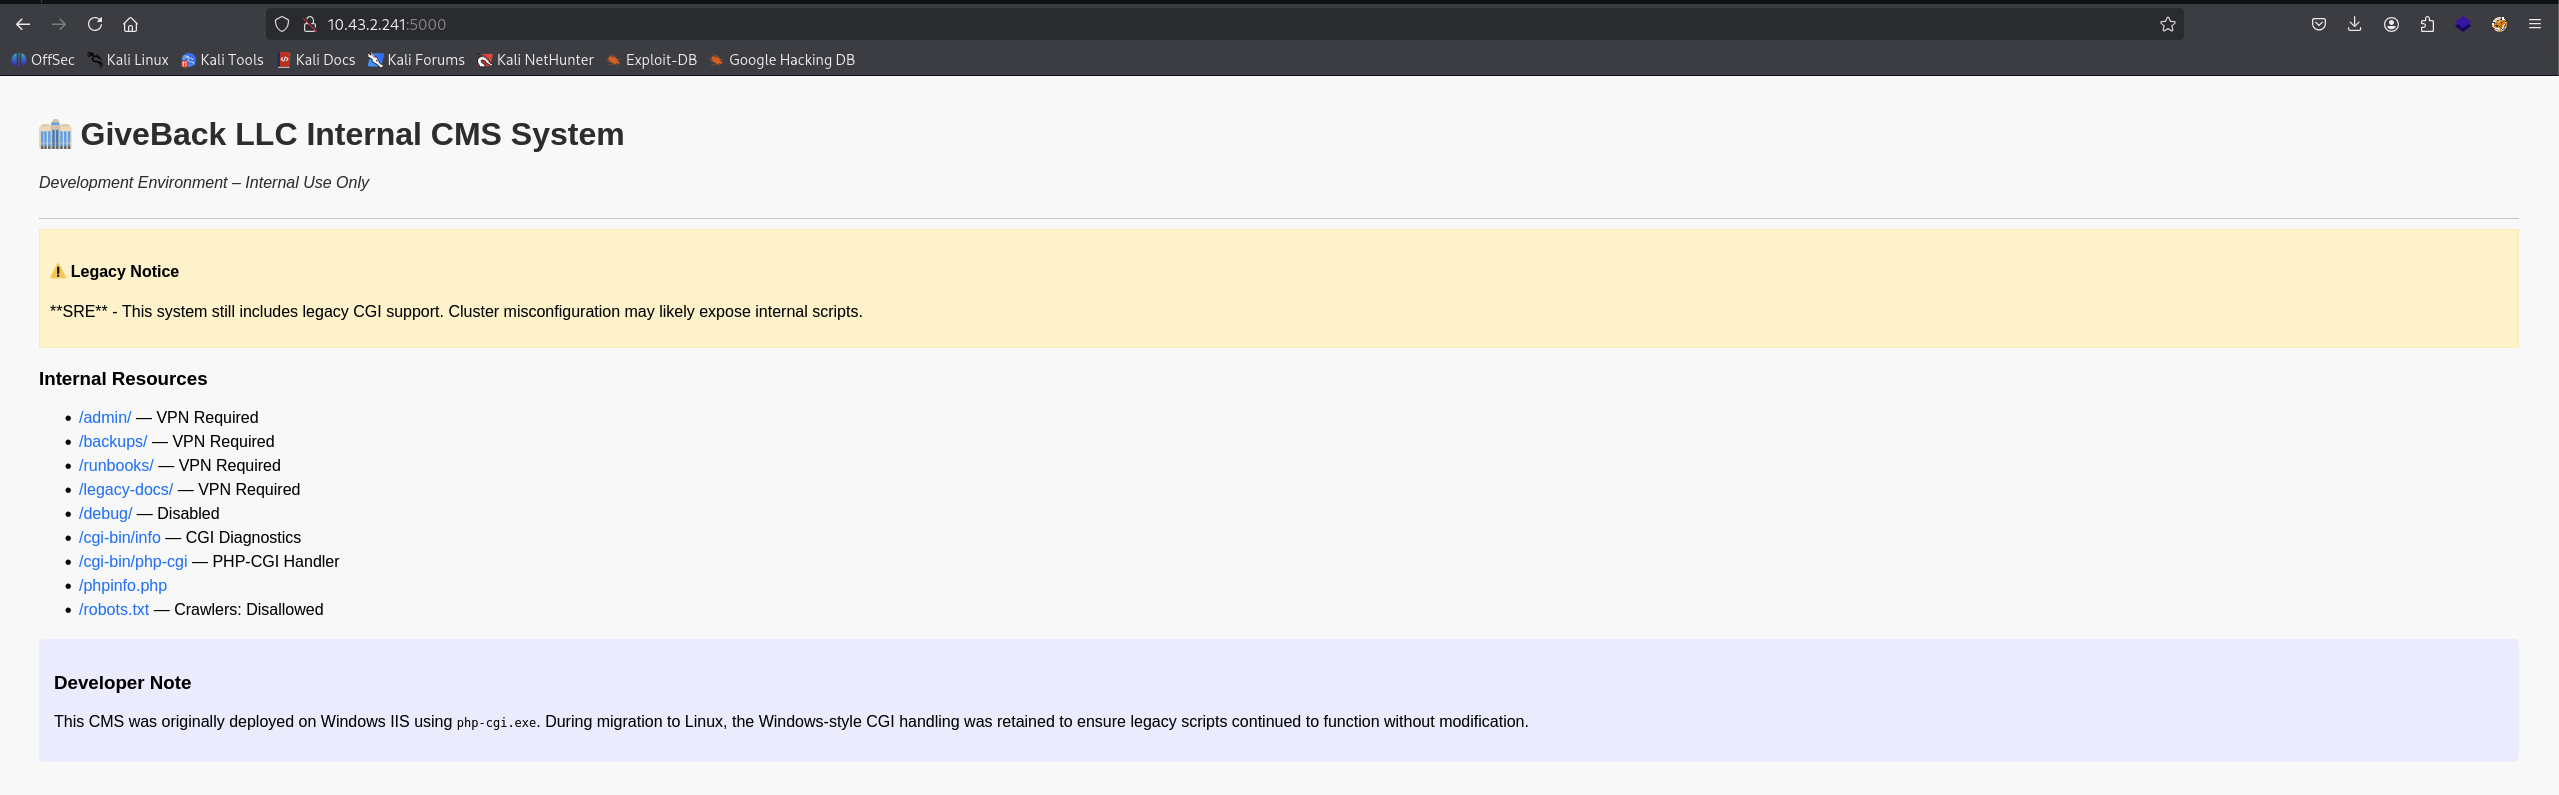Bookmark this page with the star

2167,24
